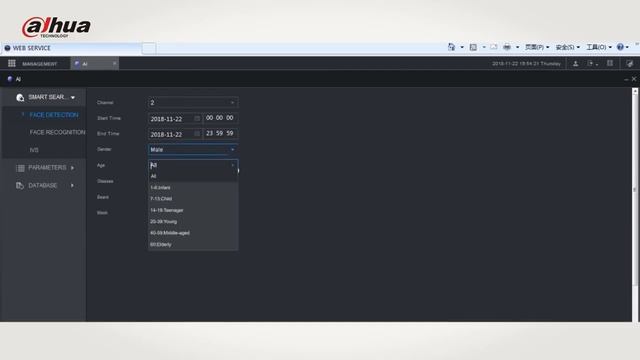Click the browser home icon
Screen dimensions: 640x360
[x=451, y=47]
